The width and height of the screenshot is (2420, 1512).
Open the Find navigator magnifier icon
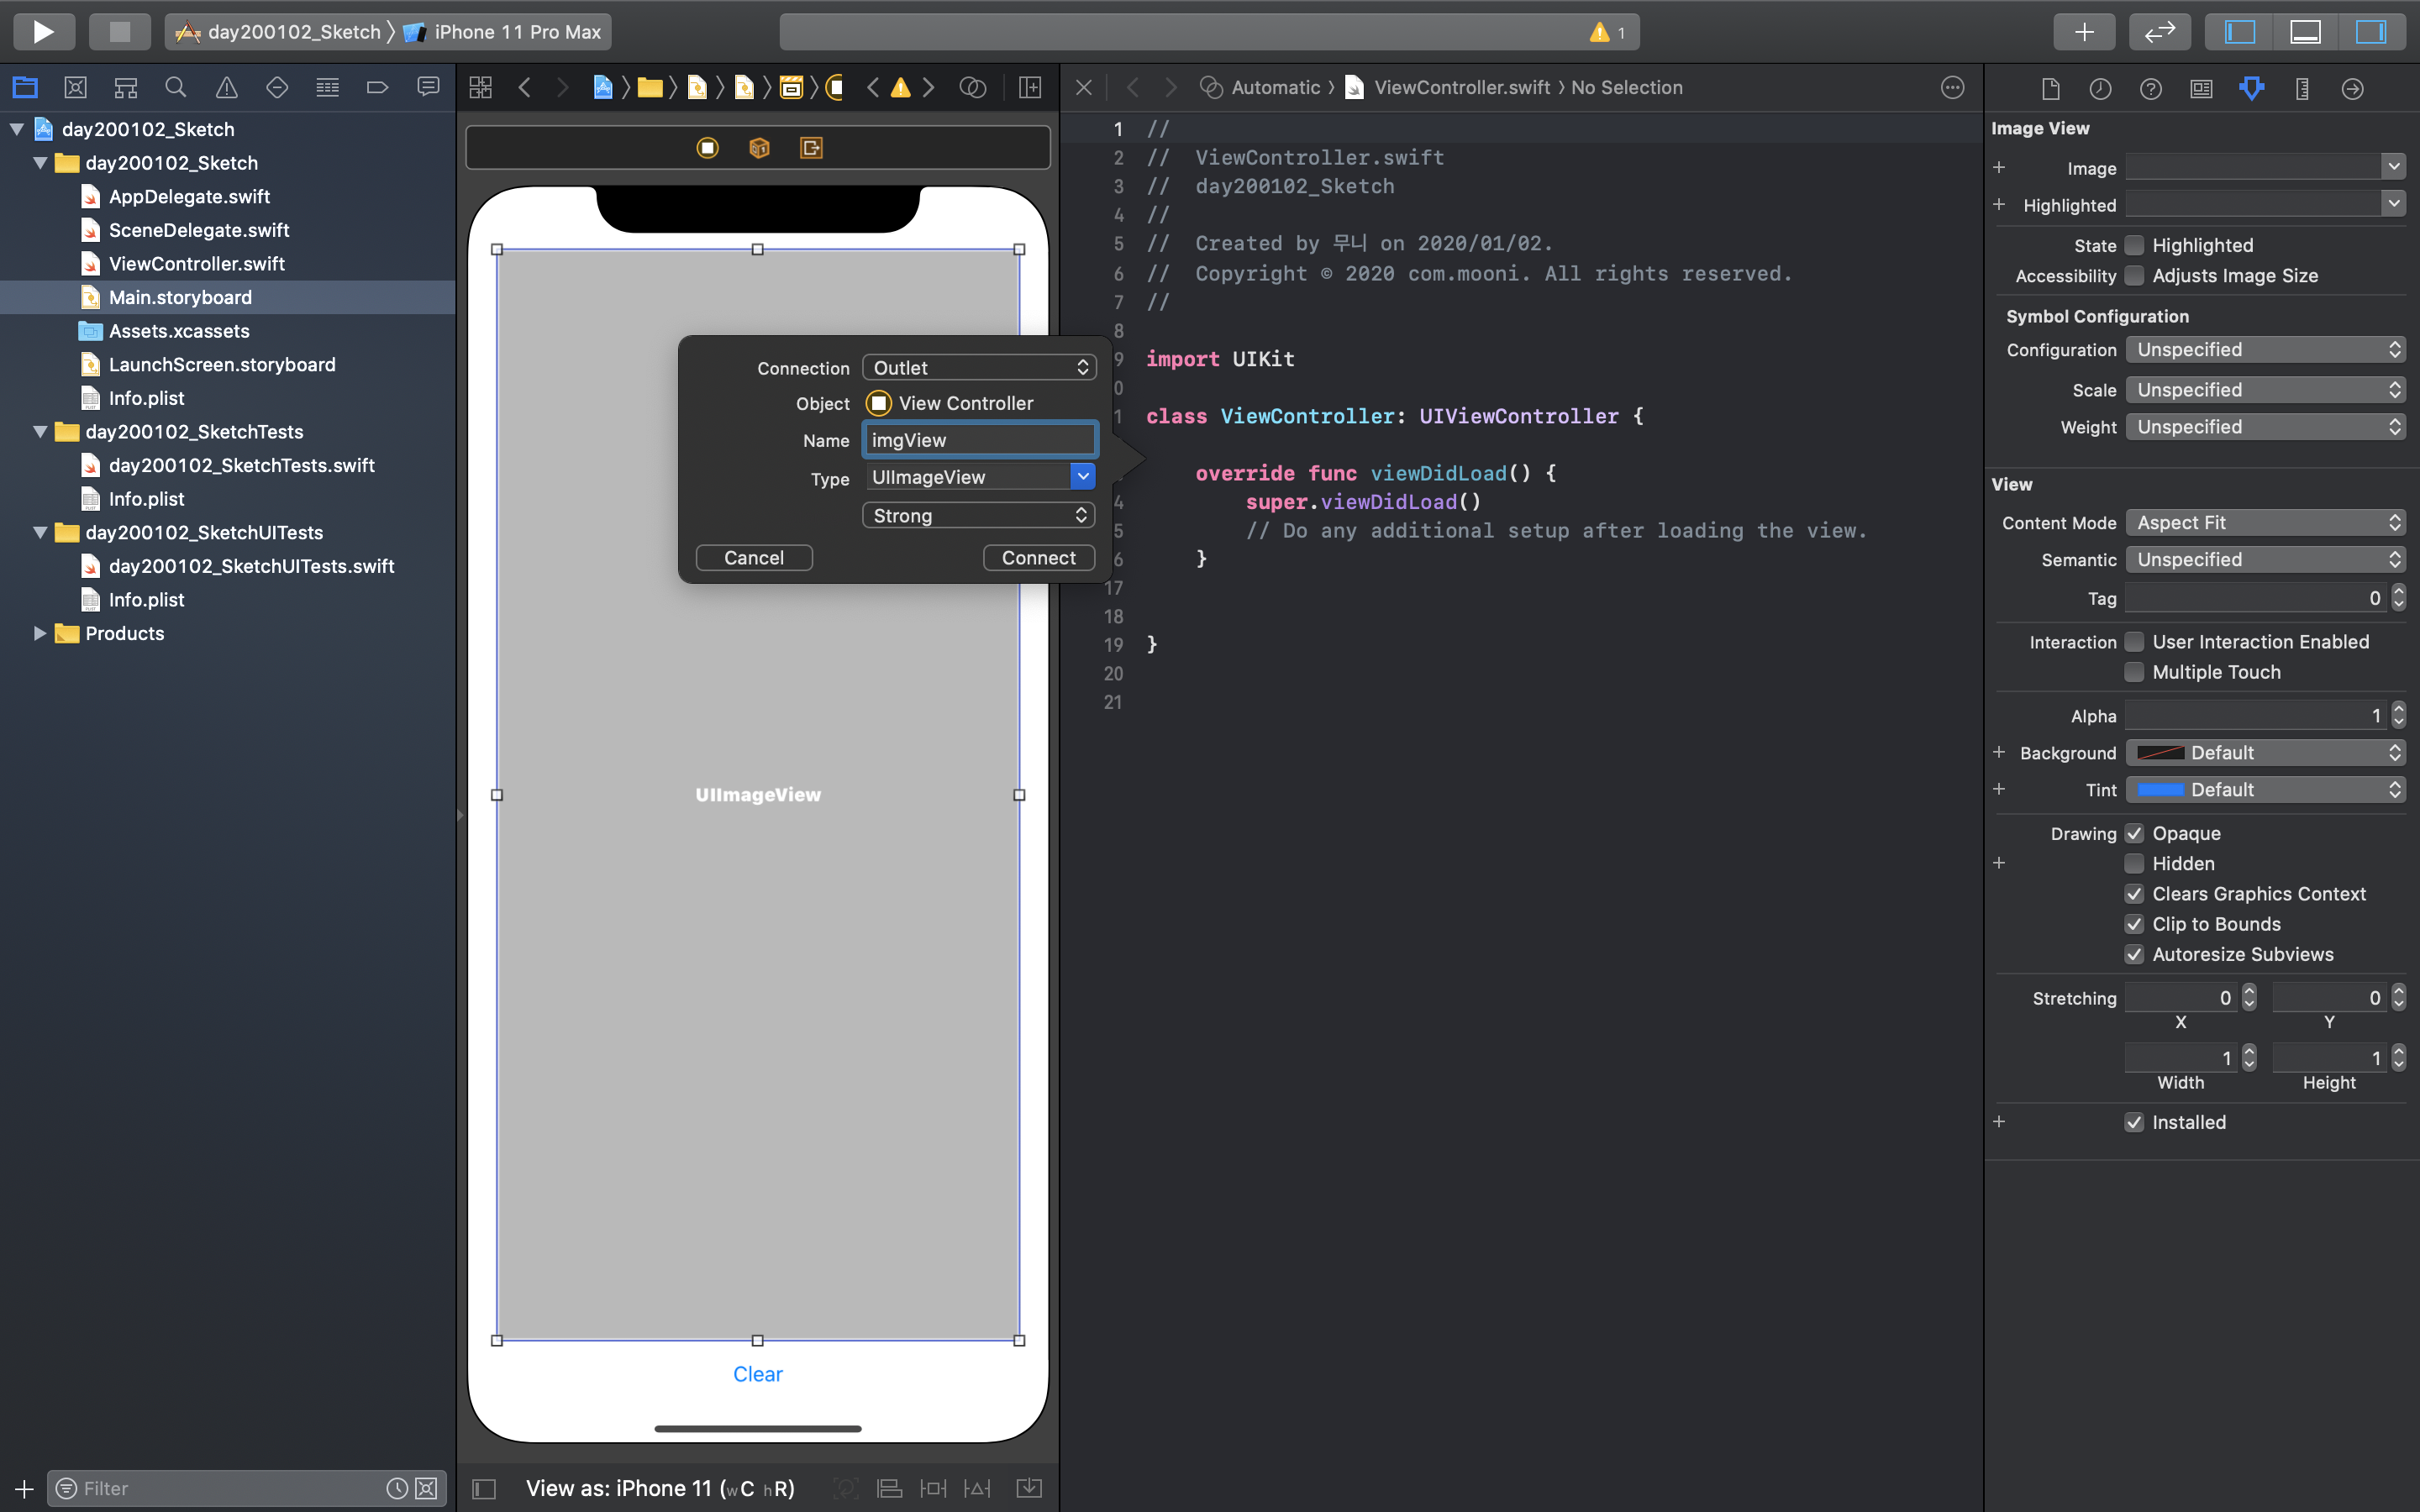[x=176, y=88]
